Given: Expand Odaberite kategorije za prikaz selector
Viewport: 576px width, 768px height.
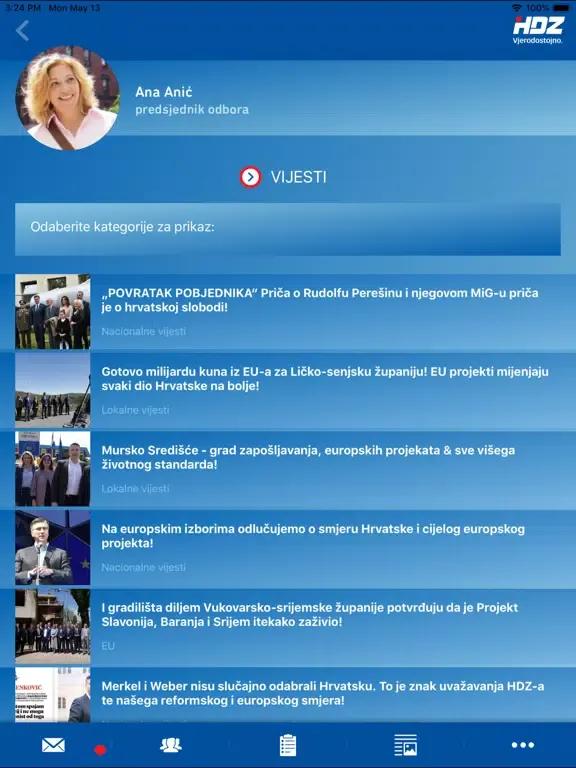Looking at the screenshot, I should coord(288,229).
